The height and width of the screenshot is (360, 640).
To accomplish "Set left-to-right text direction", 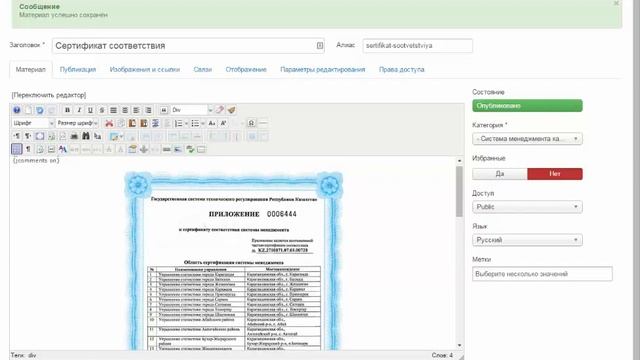I will pyautogui.click(x=17, y=136).
